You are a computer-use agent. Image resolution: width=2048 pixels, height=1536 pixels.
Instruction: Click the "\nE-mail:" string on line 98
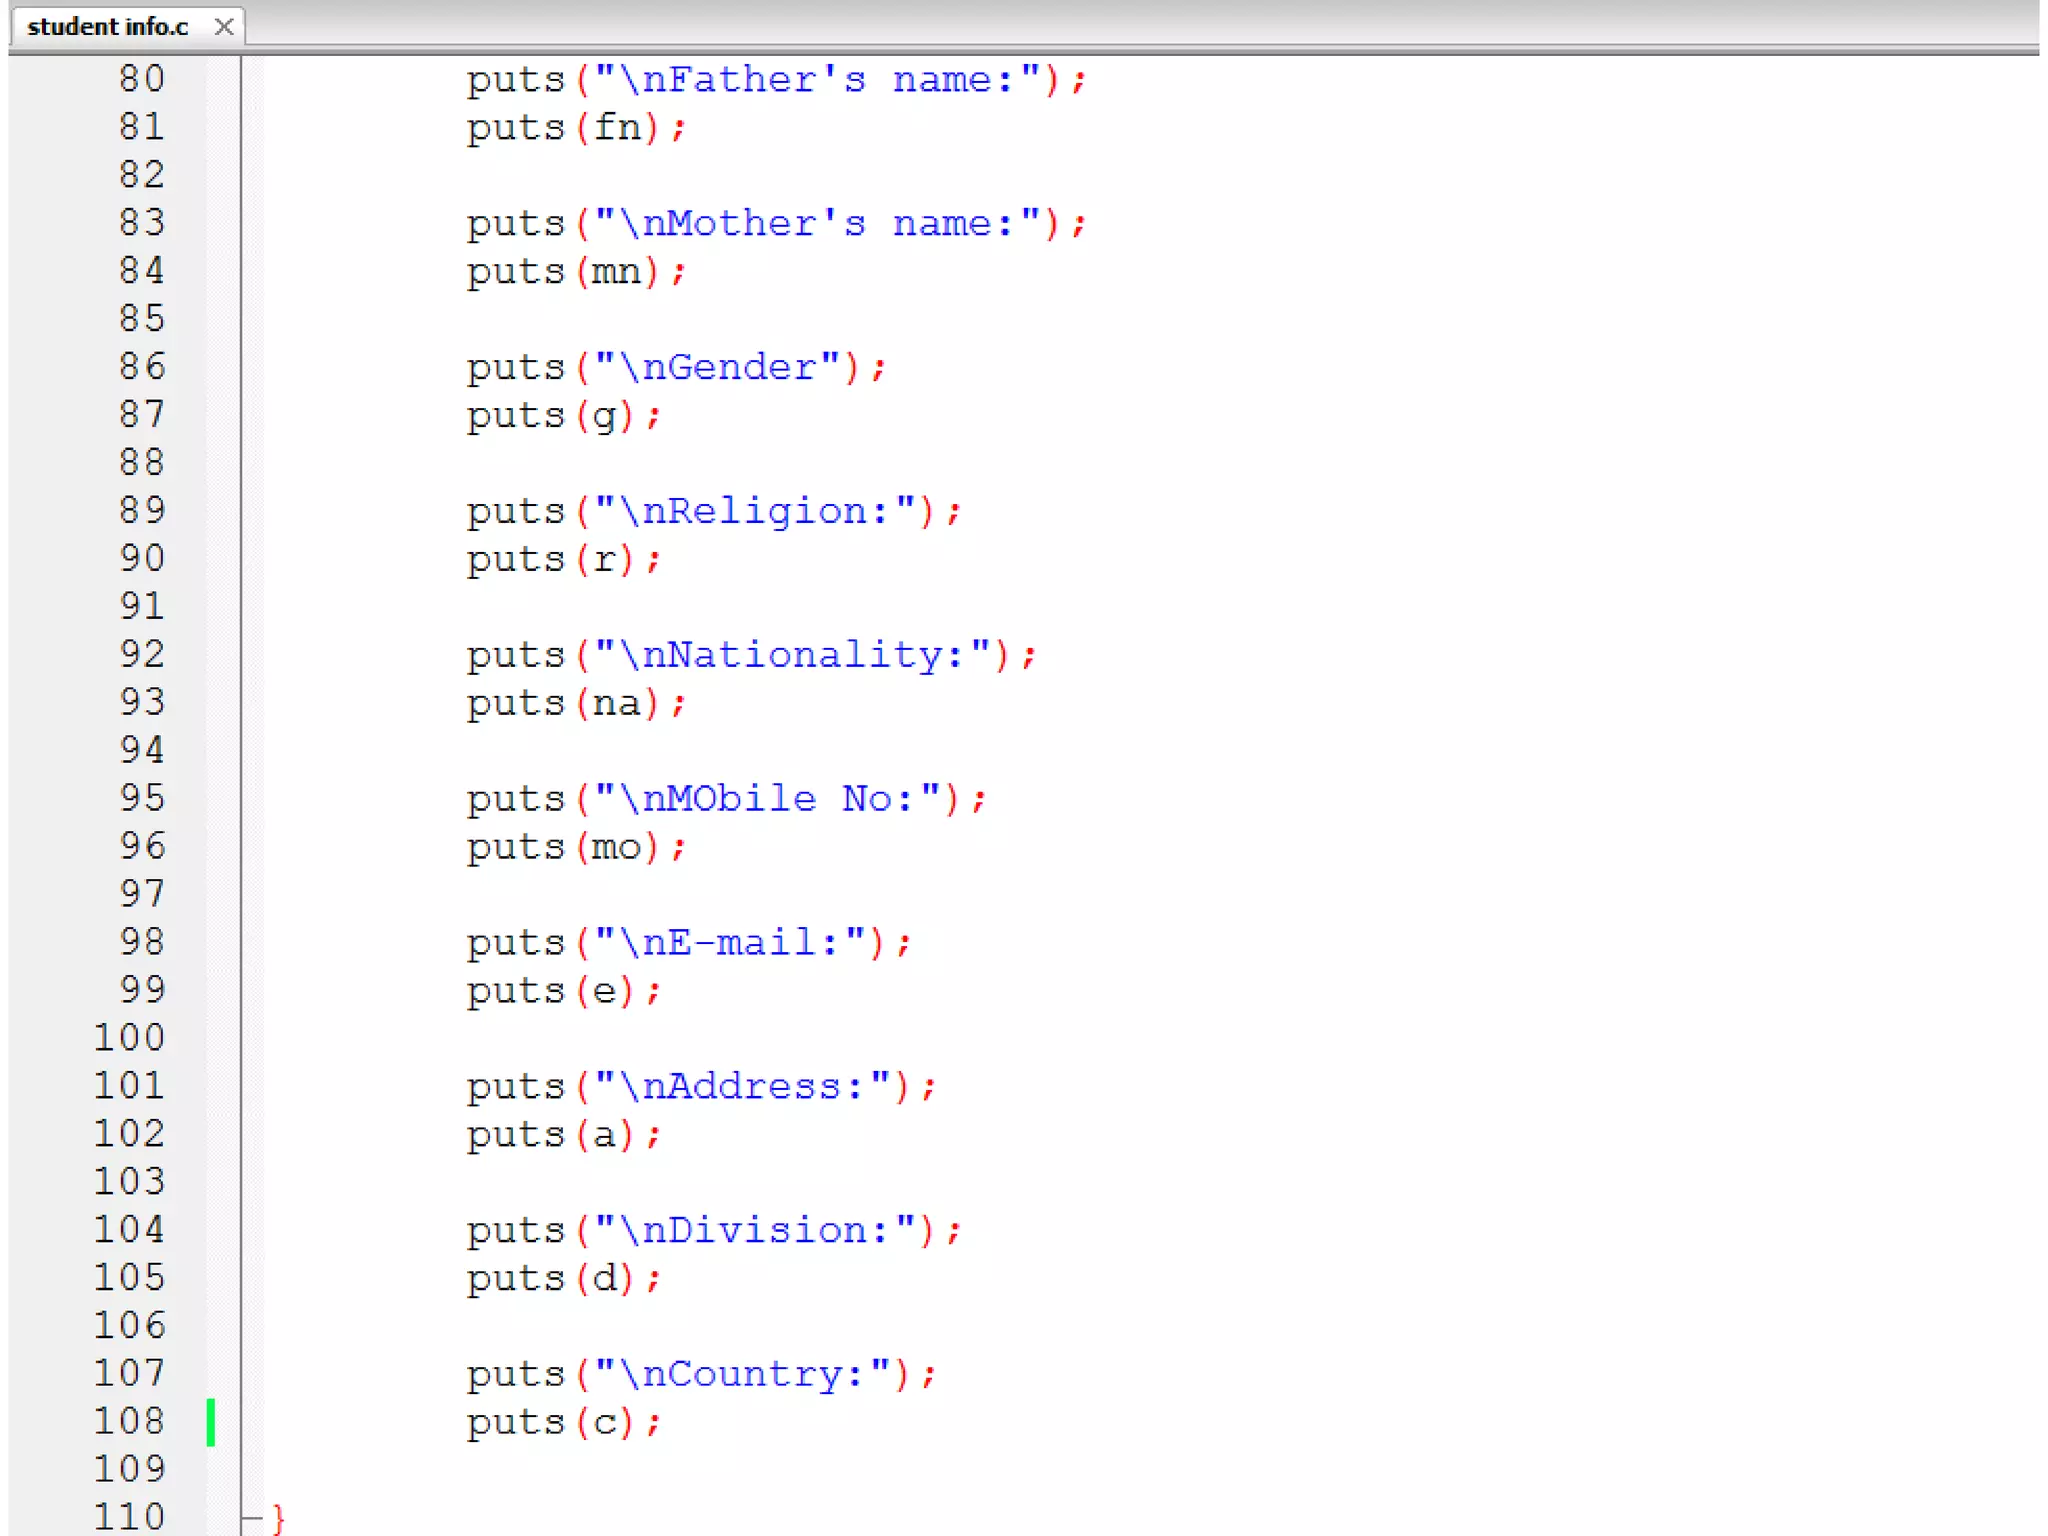[730, 943]
